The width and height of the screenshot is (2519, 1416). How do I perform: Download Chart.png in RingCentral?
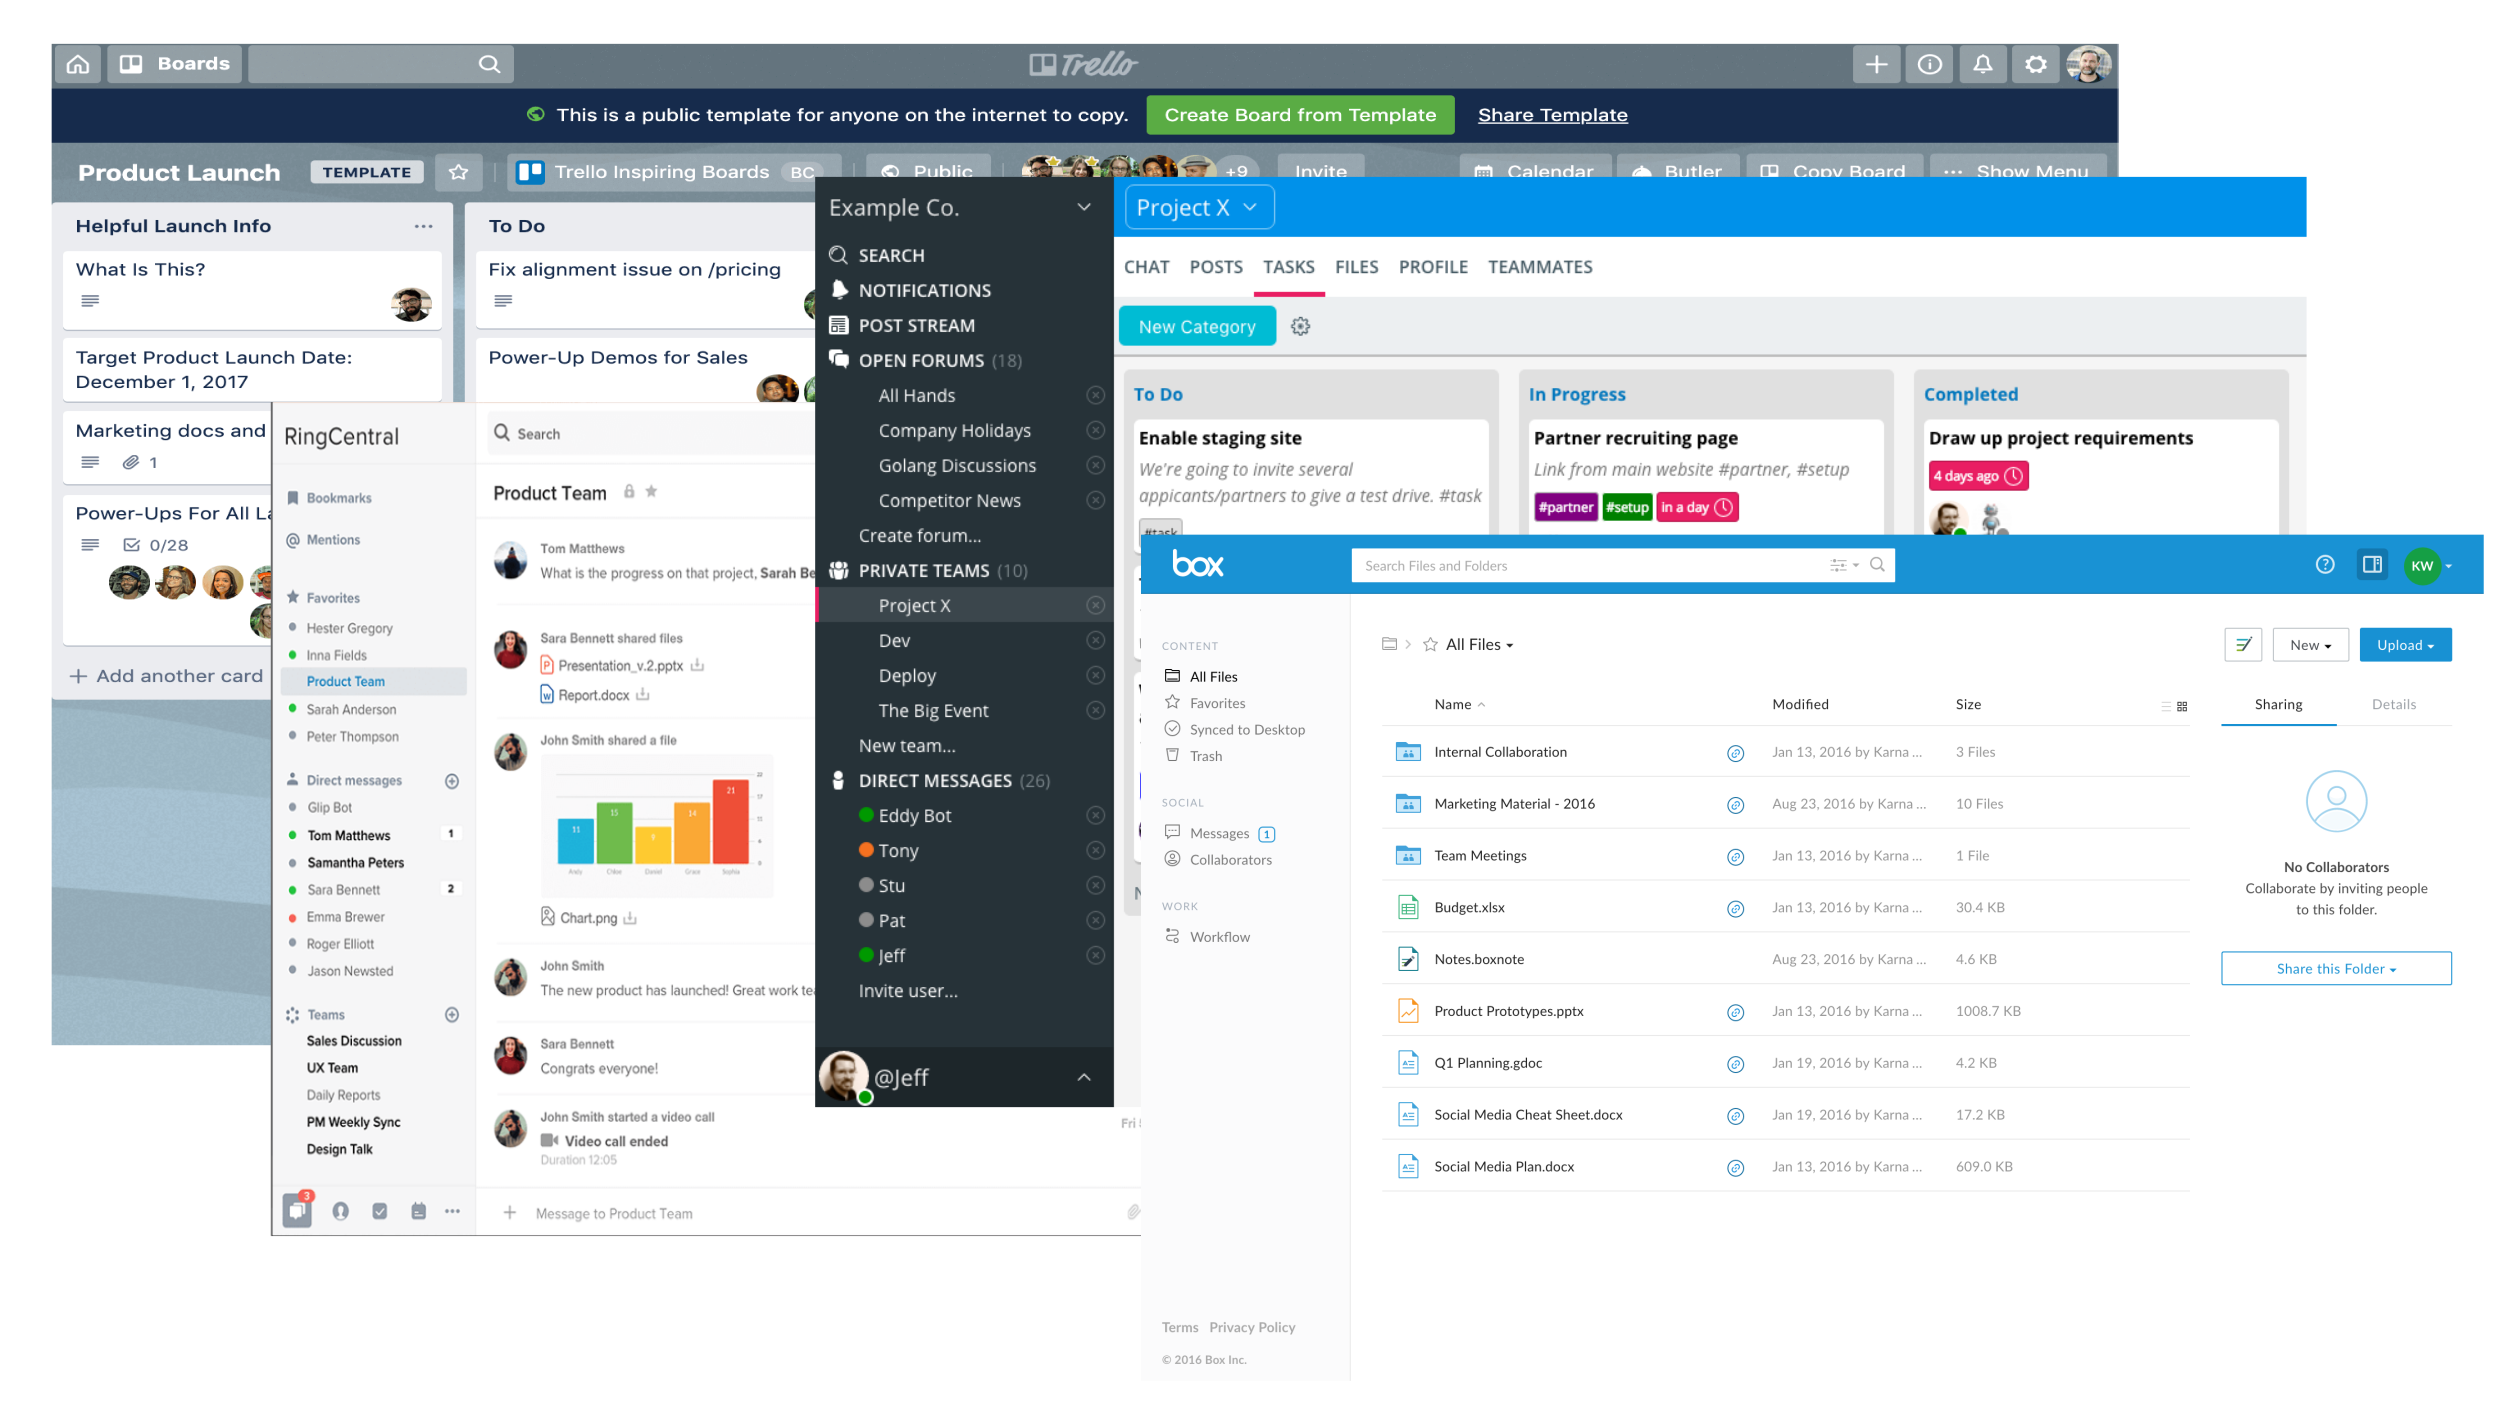[630, 918]
